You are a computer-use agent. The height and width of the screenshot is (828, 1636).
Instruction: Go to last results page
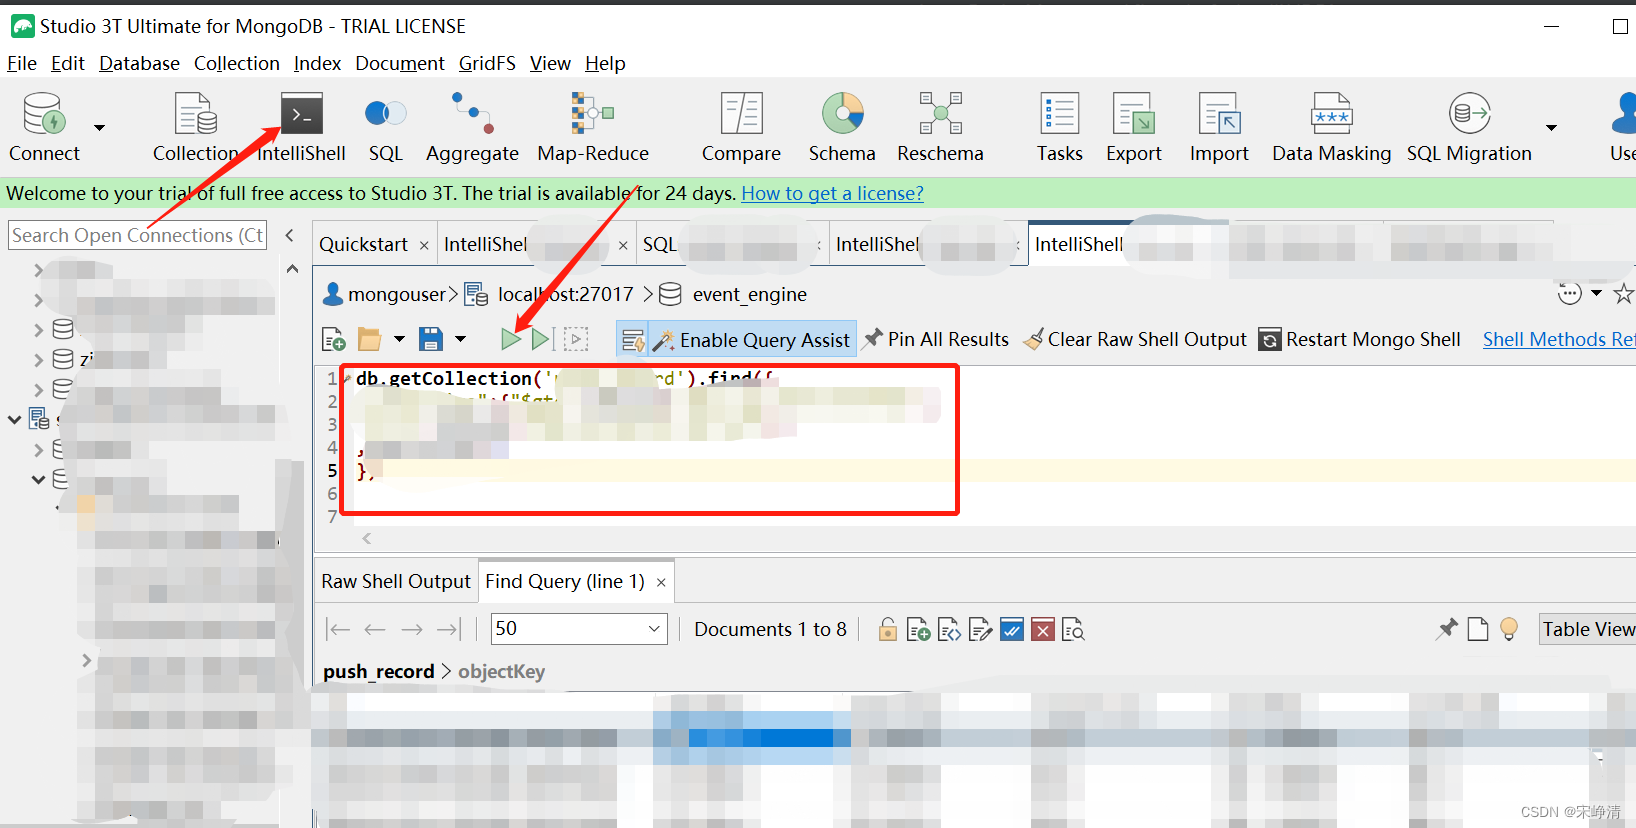point(449,629)
